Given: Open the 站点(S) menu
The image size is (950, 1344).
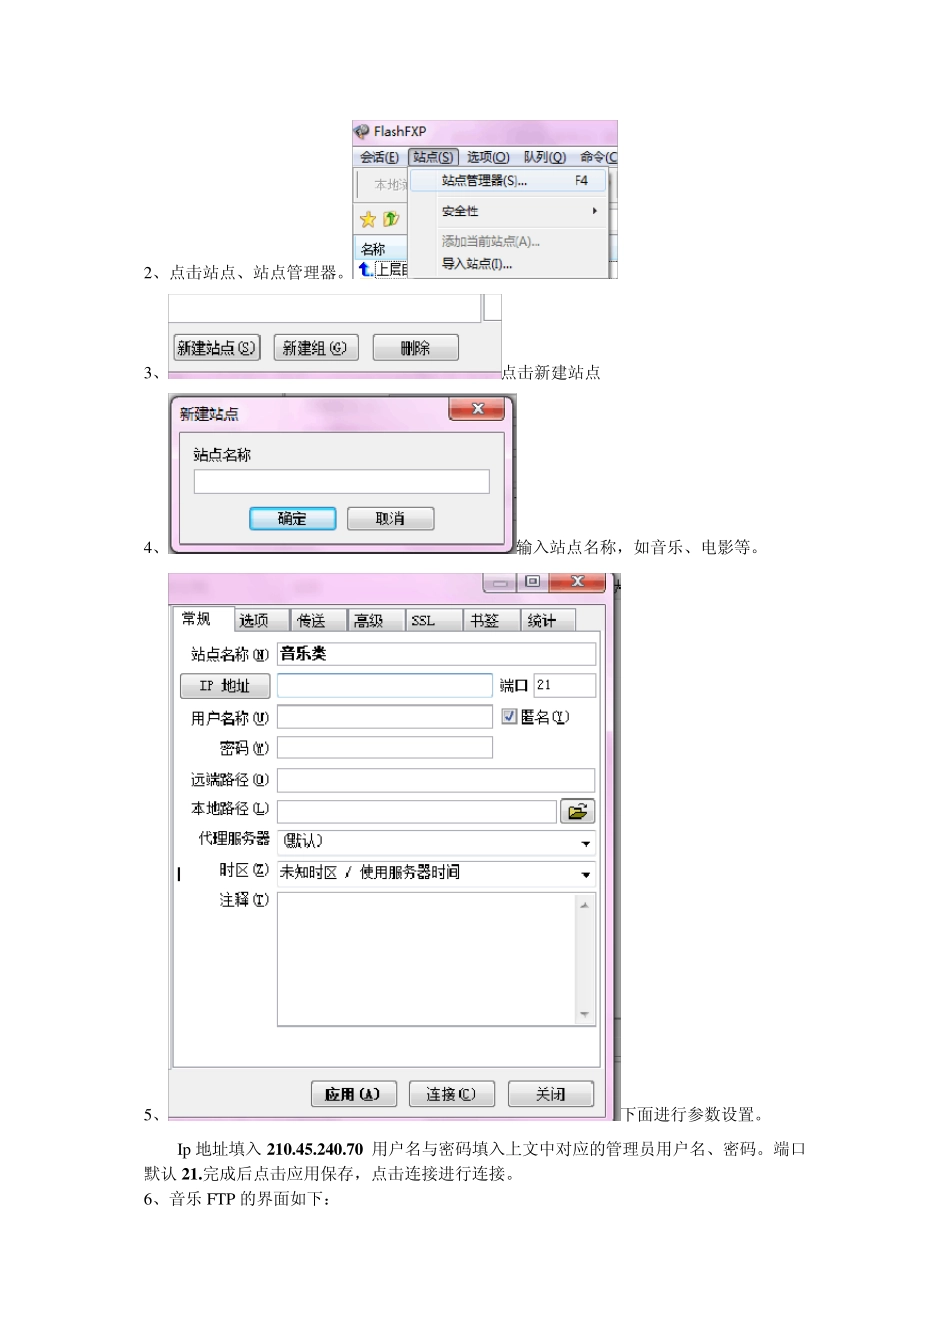Looking at the screenshot, I should click(x=433, y=157).
